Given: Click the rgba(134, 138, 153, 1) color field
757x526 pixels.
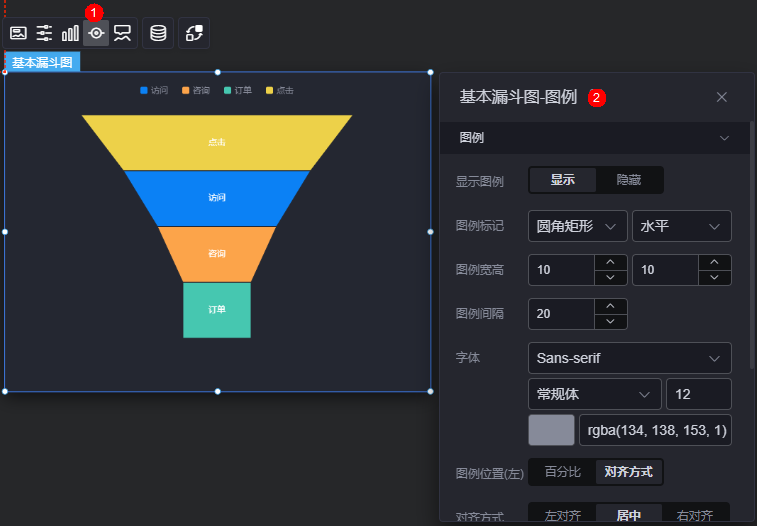Looking at the screenshot, I should pyautogui.click(x=655, y=430).
